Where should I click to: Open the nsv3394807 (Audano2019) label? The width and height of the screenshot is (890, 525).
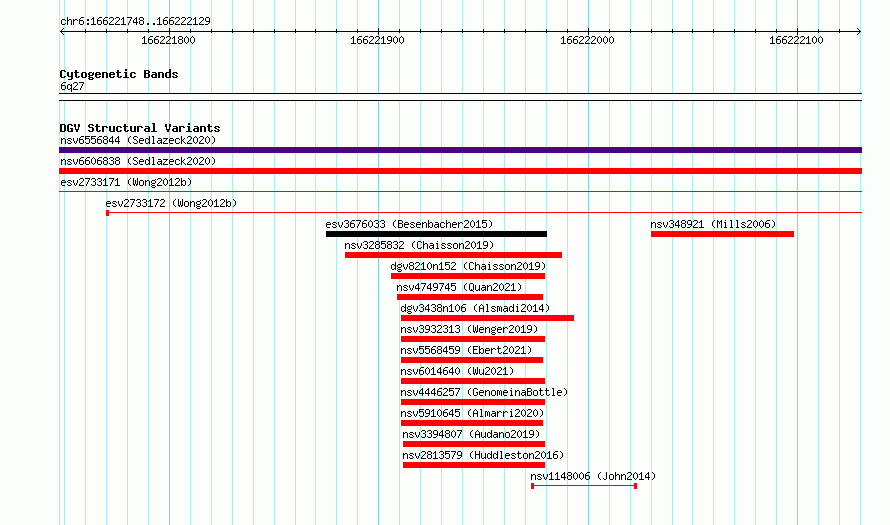click(x=471, y=434)
